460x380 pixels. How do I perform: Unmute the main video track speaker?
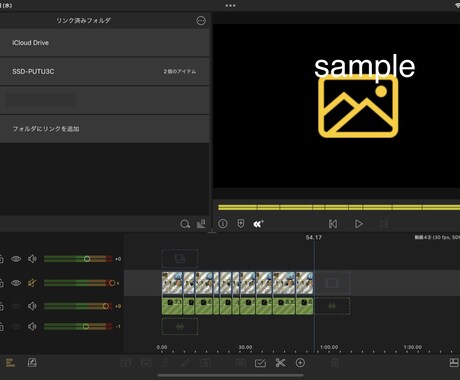tap(32, 283)
